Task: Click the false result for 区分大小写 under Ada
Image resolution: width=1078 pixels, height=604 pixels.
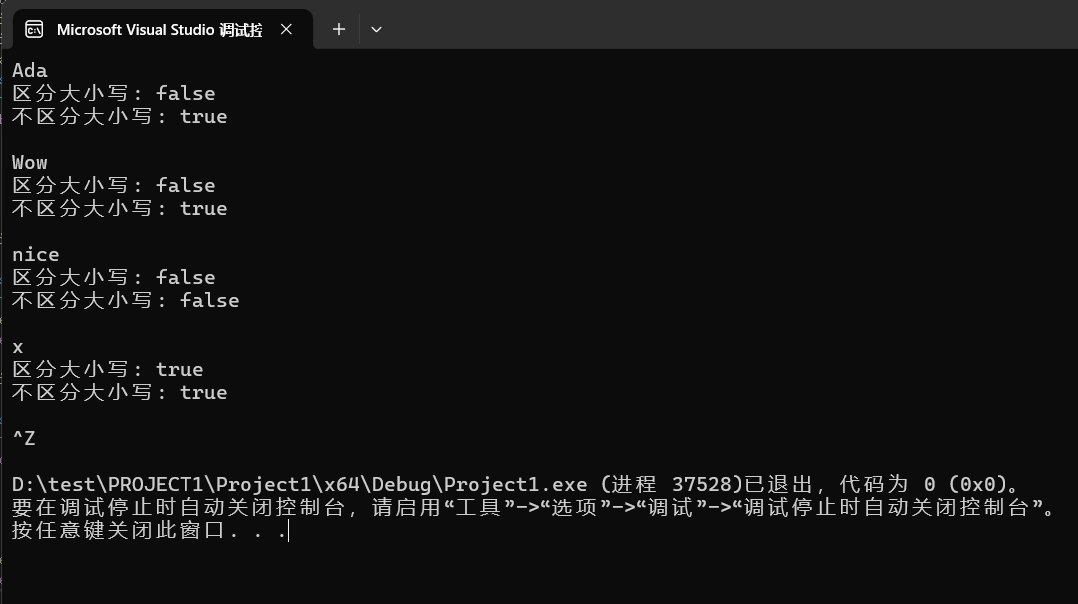Action: 186,93
